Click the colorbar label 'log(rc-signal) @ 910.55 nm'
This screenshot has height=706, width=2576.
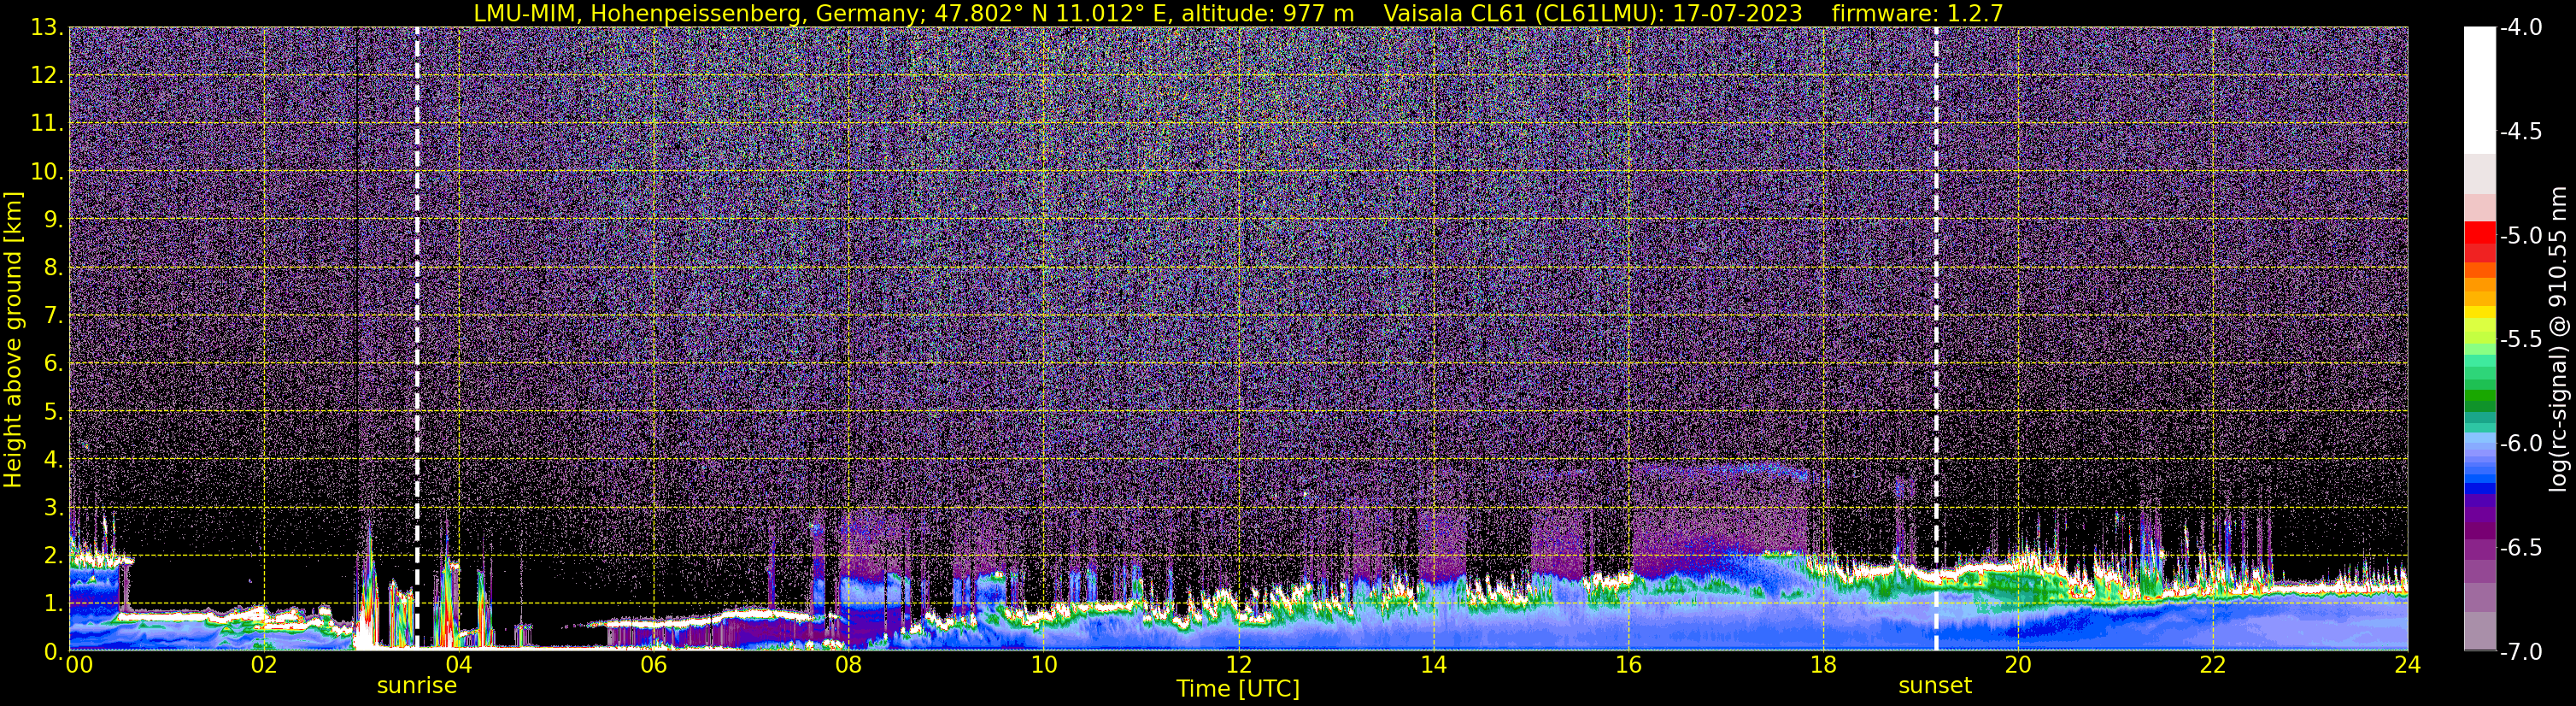tap(2559, 339)
